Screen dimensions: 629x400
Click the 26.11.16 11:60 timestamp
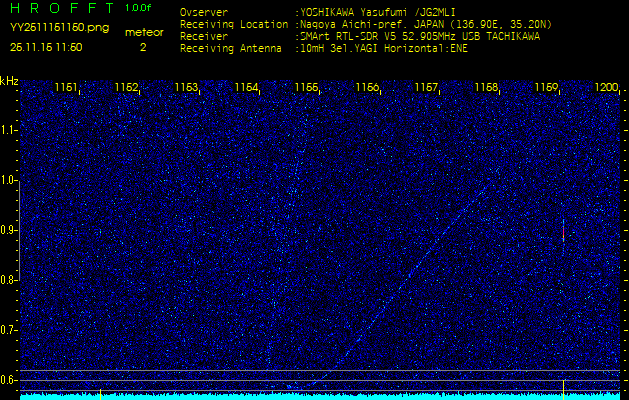click(46, 47)
